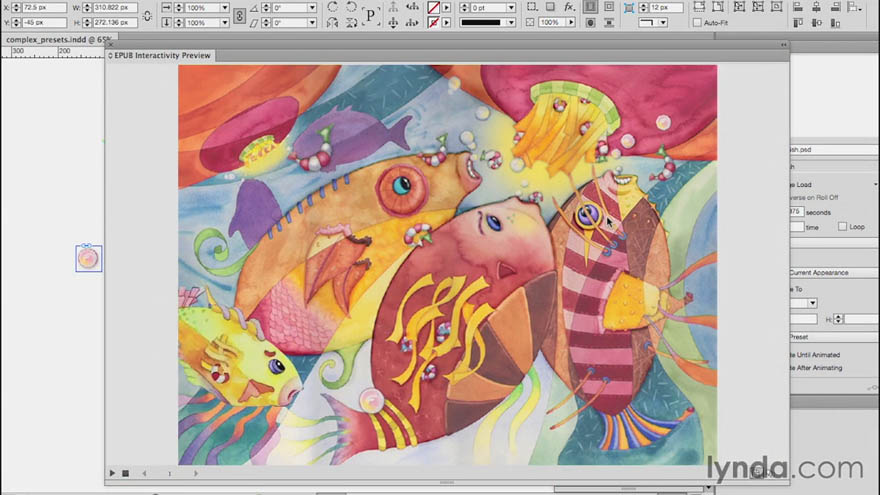Enable the Auto-Fit checkbox
Screen dimensions: 880x495
[x=697, y=23]
